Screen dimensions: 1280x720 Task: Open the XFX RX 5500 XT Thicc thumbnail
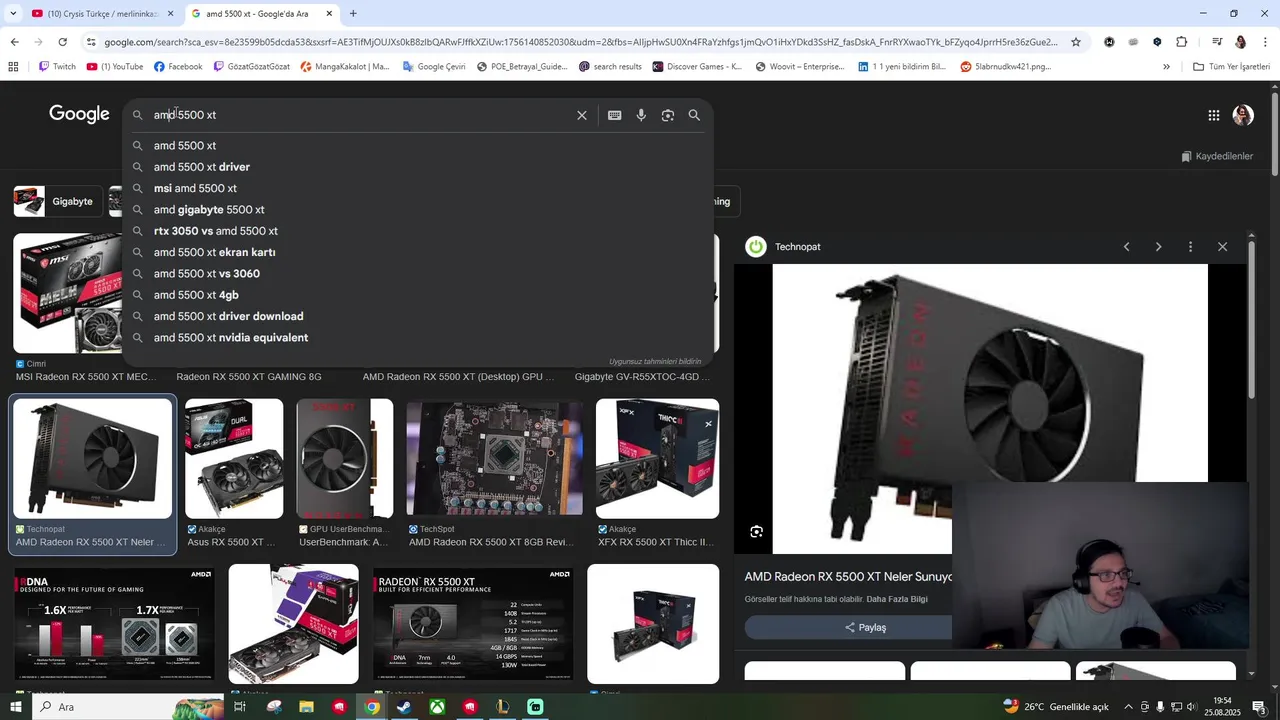(x=657, y=459)
